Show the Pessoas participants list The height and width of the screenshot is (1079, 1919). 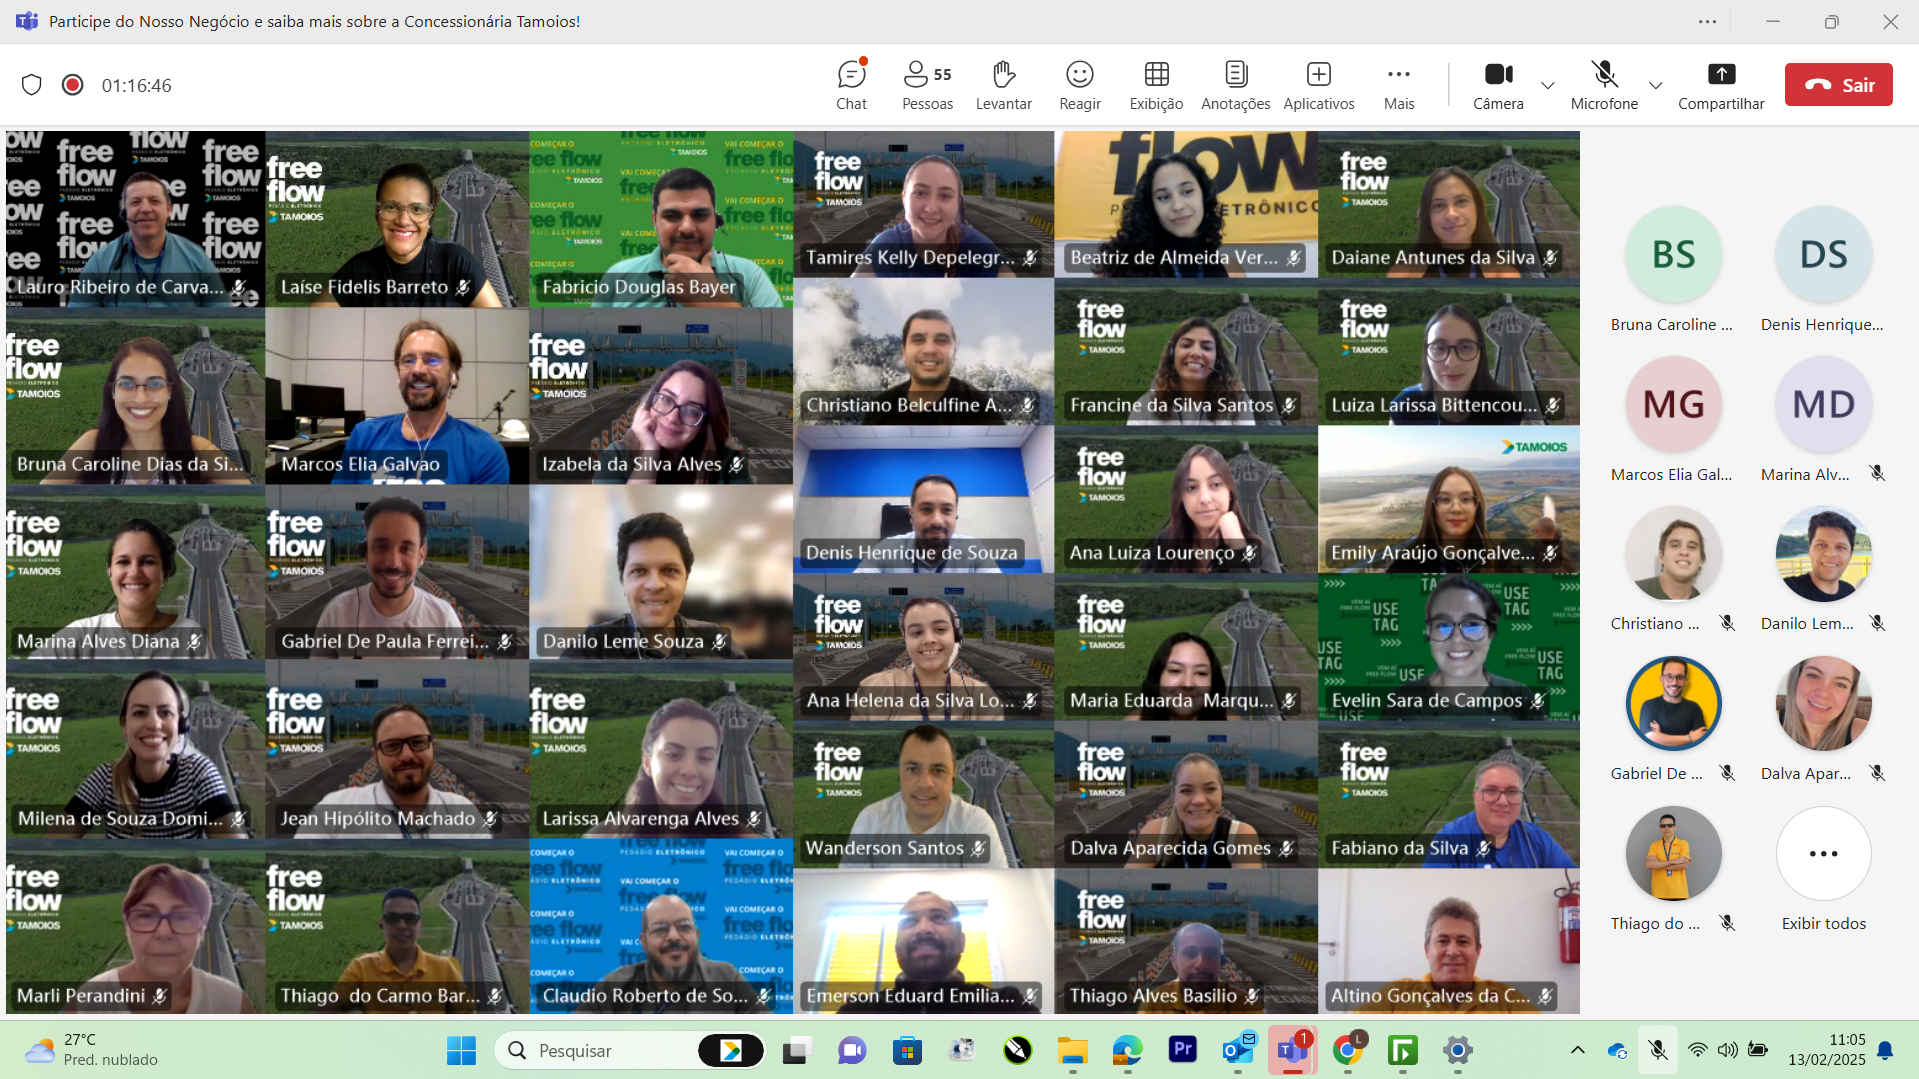927,85
